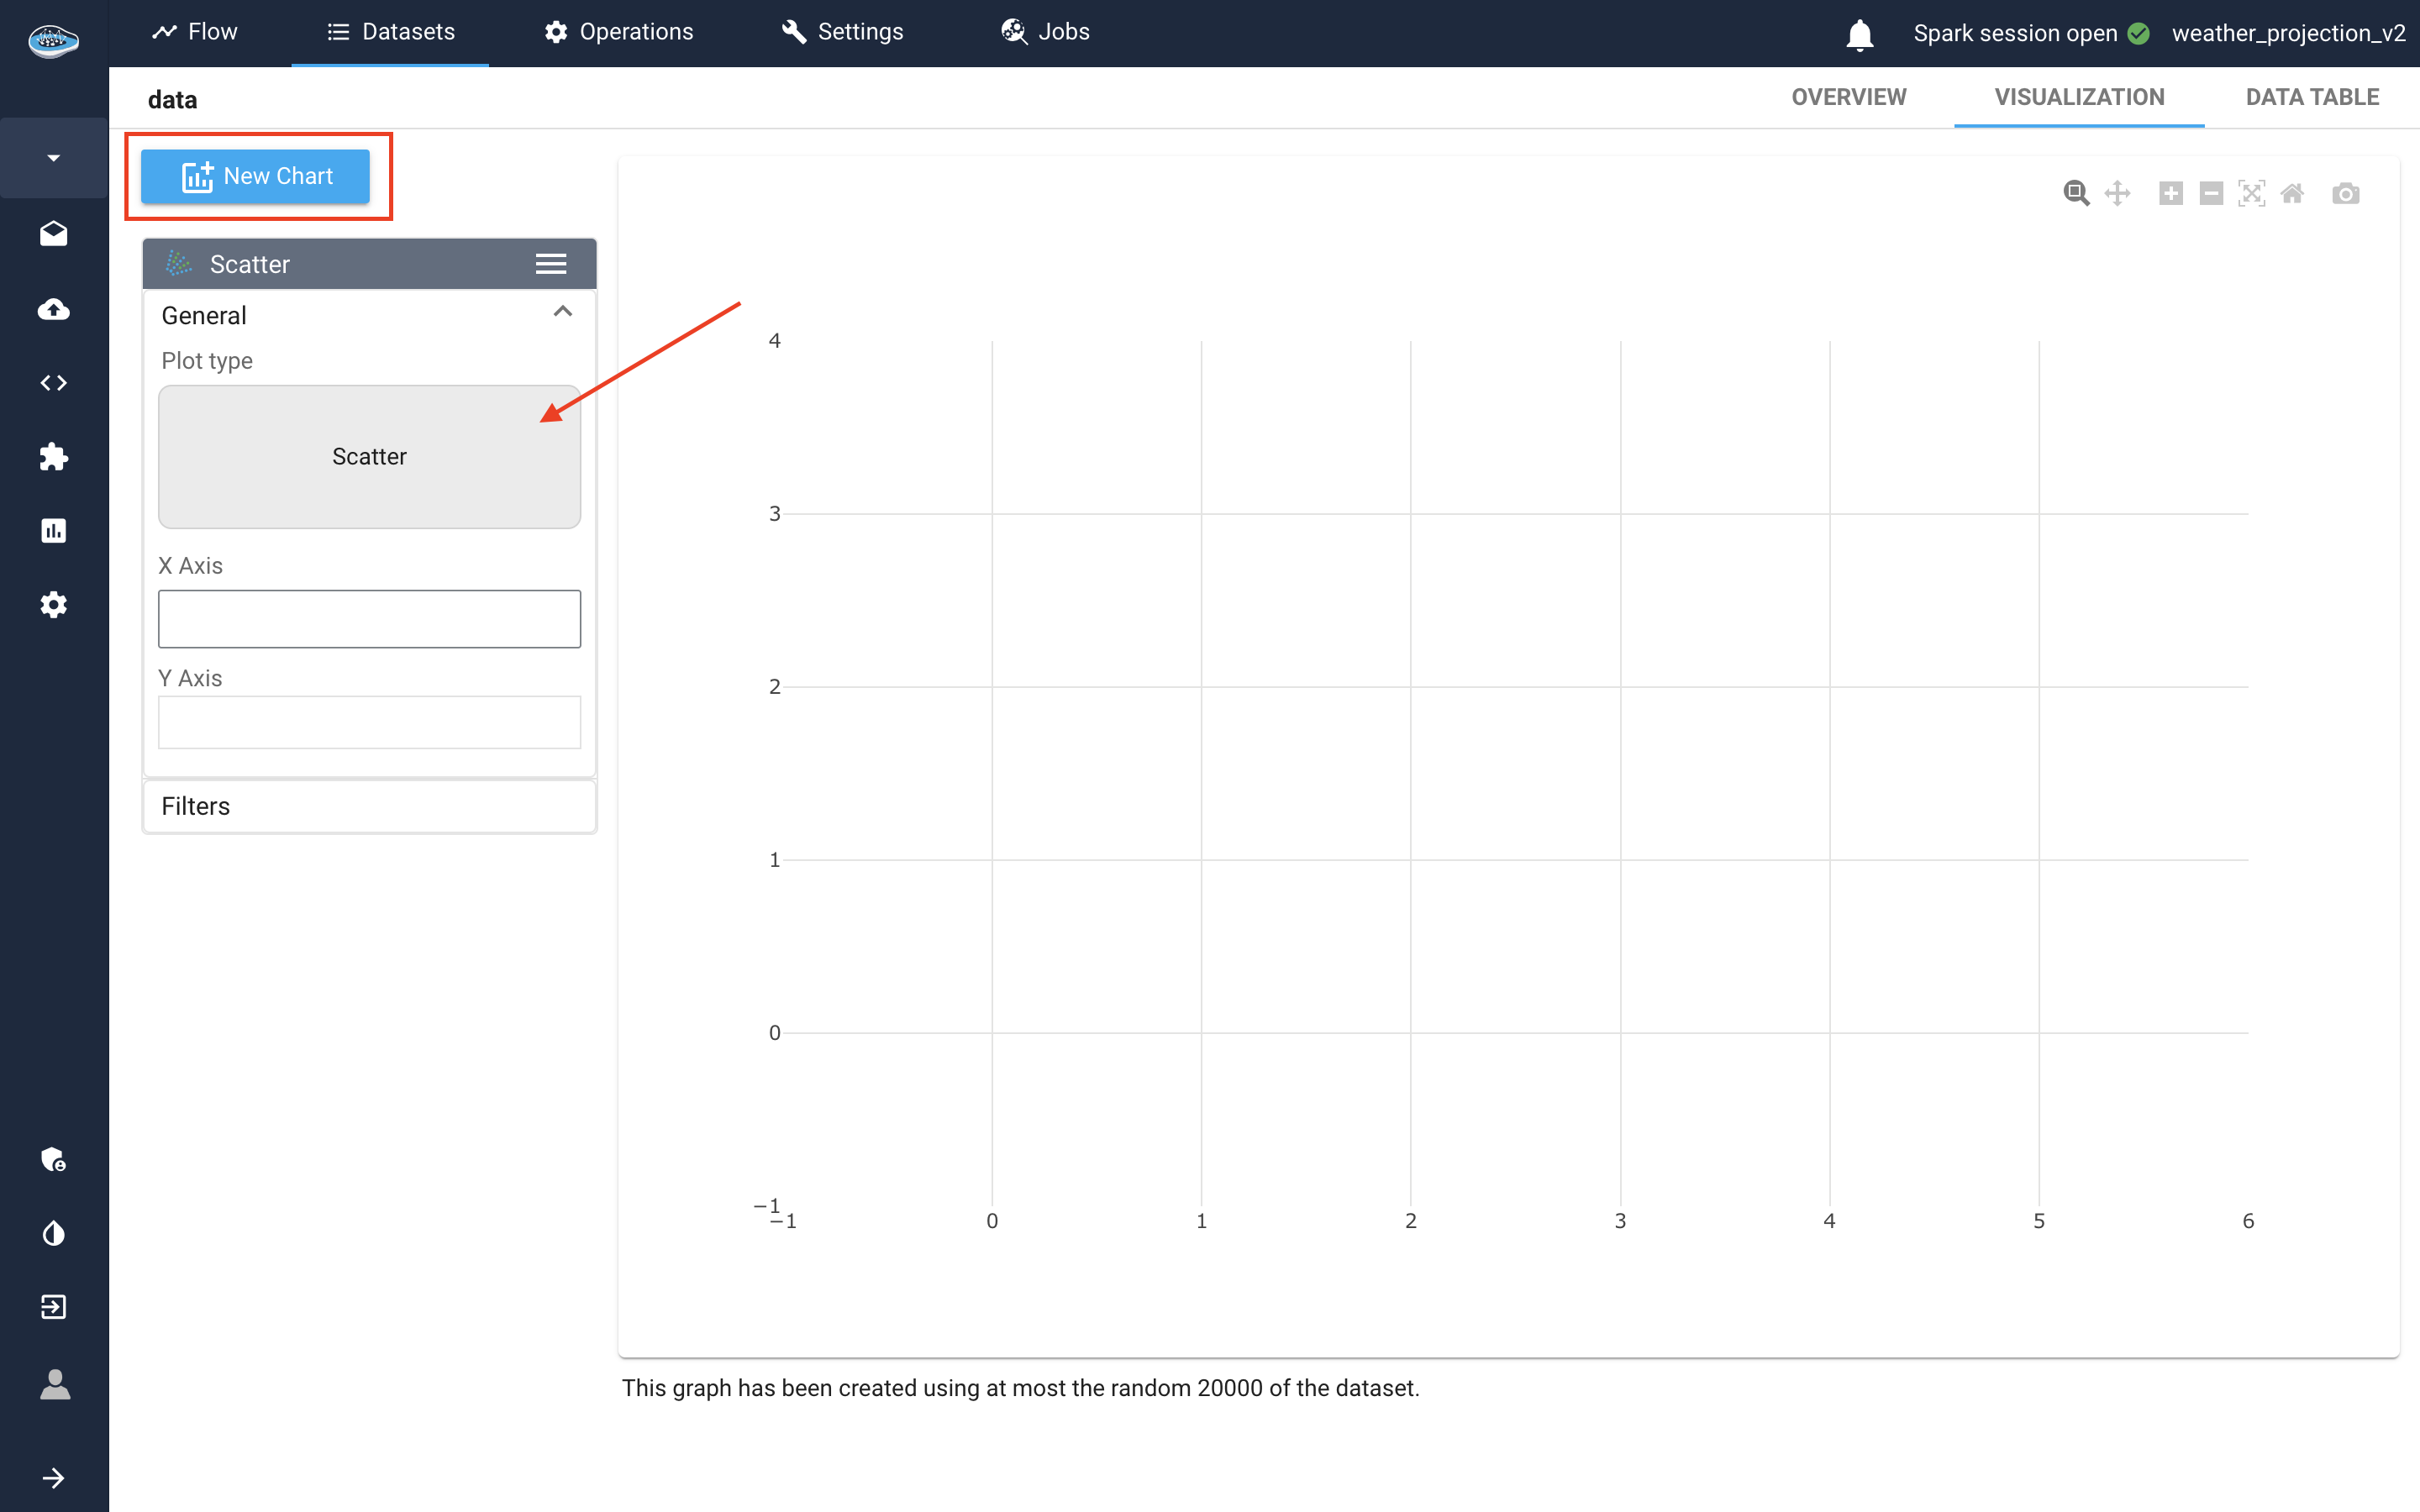Open the Operations menu

click(x=618, y=32)
